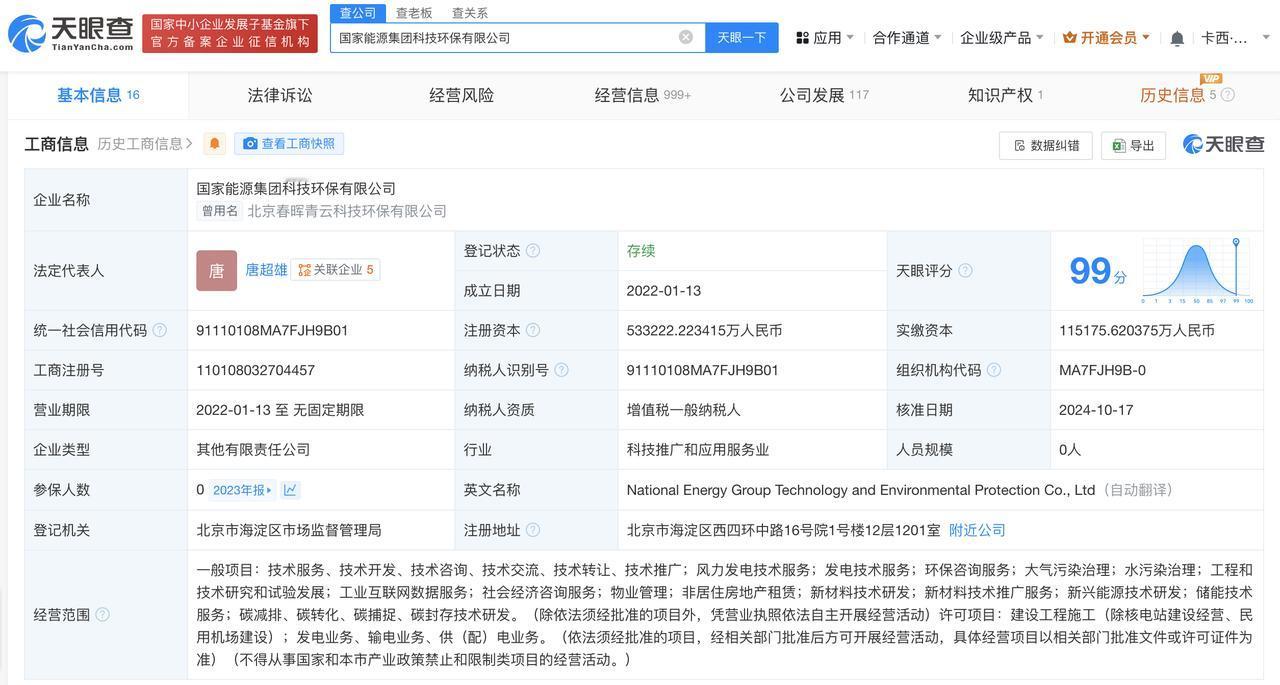Click company type 其他有限责任公司
Viewport: 1280px width, 685px height.
(253, 450)
